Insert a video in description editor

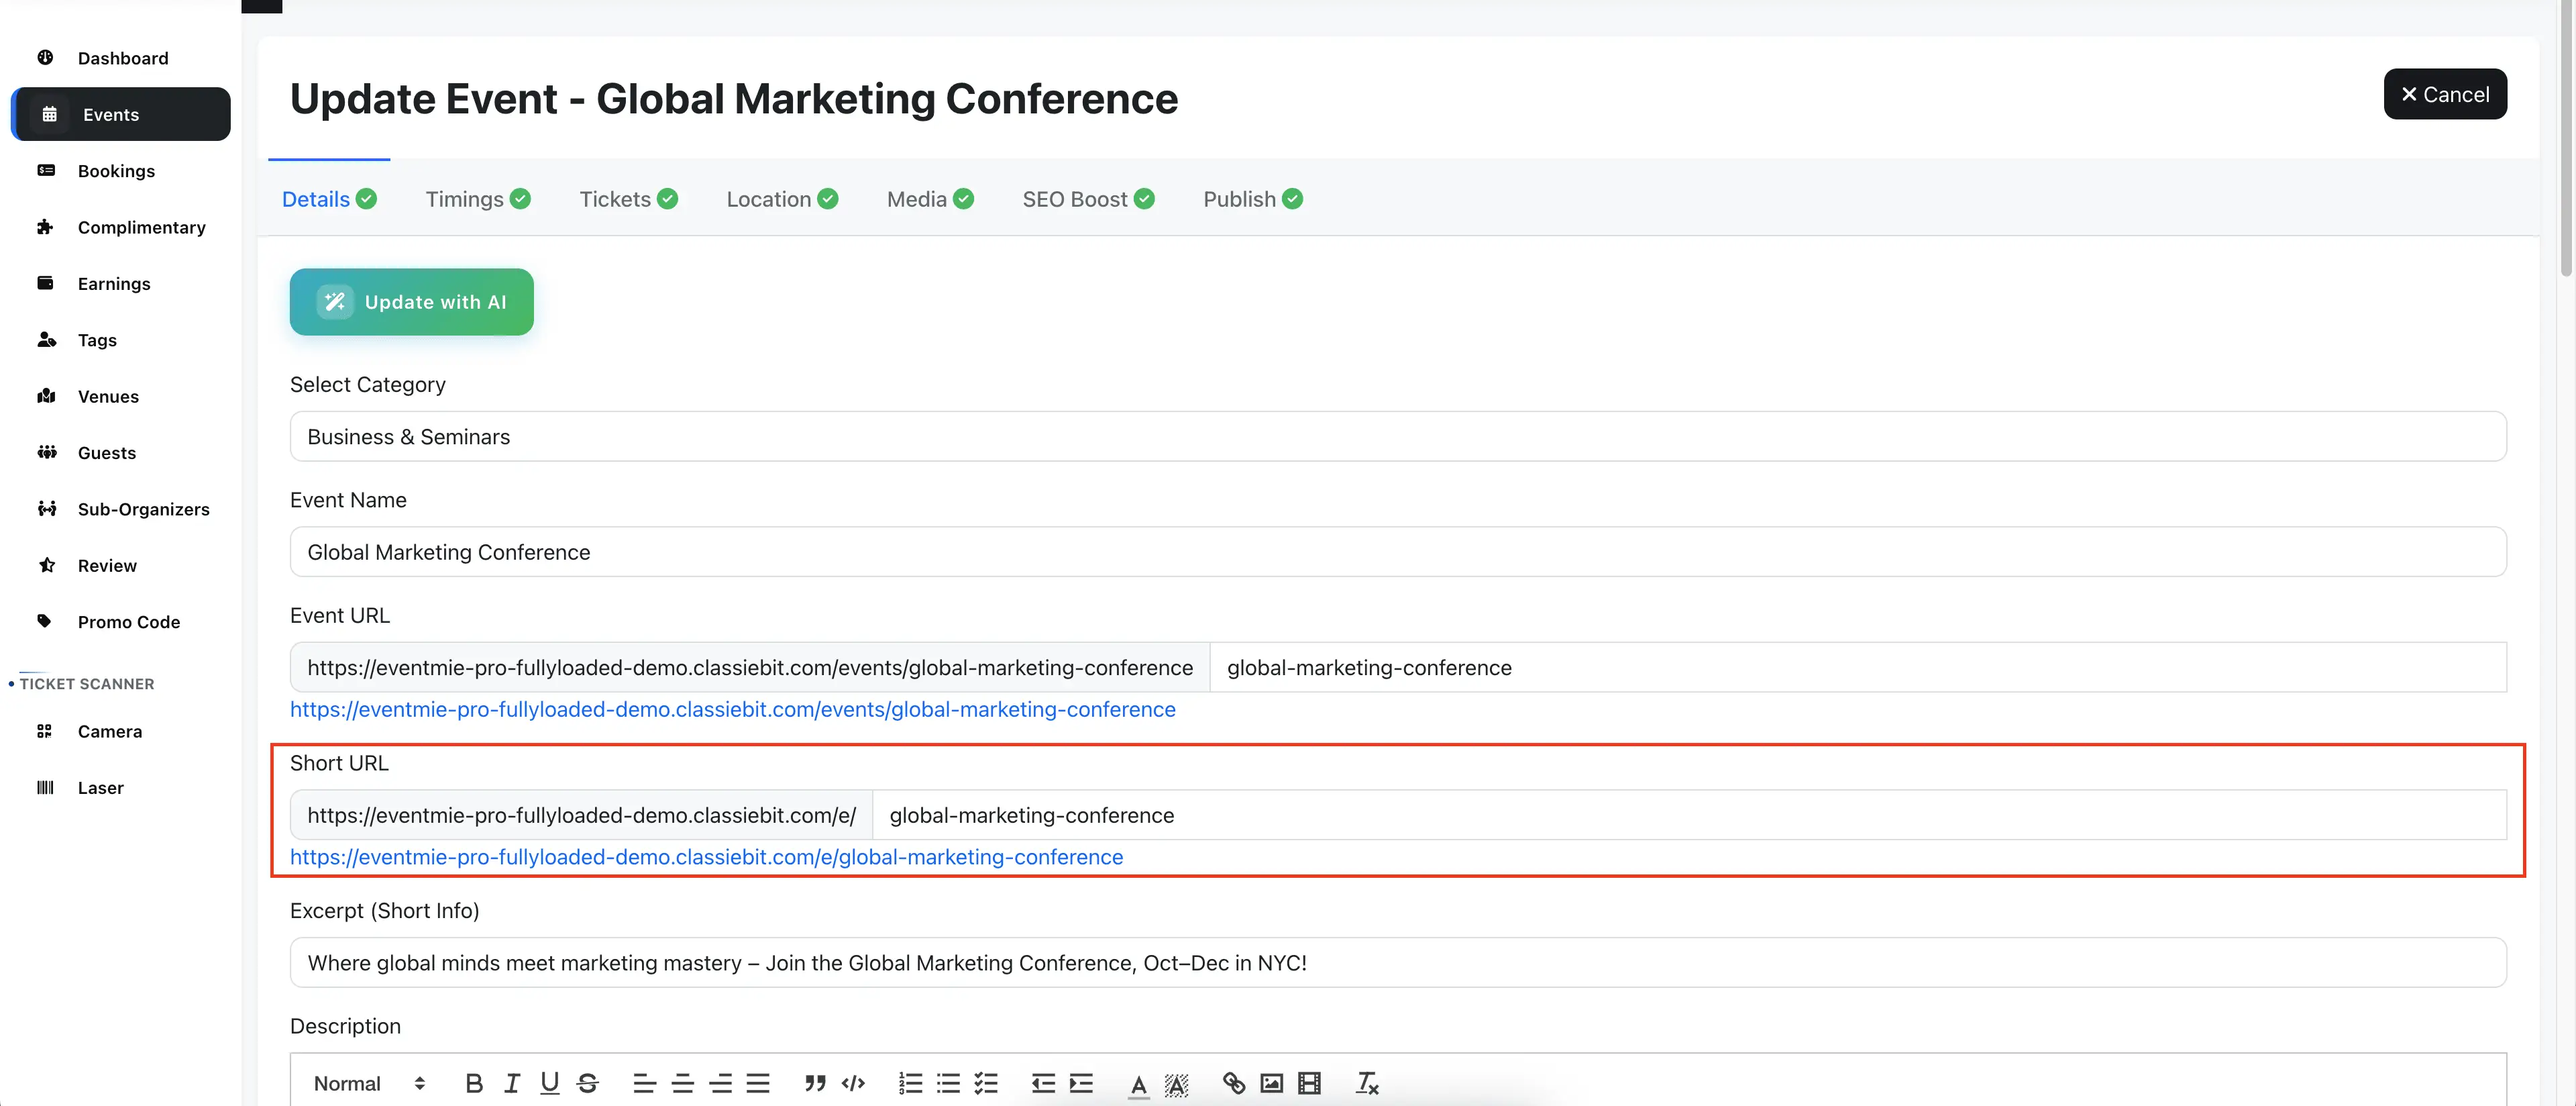1309,1083
